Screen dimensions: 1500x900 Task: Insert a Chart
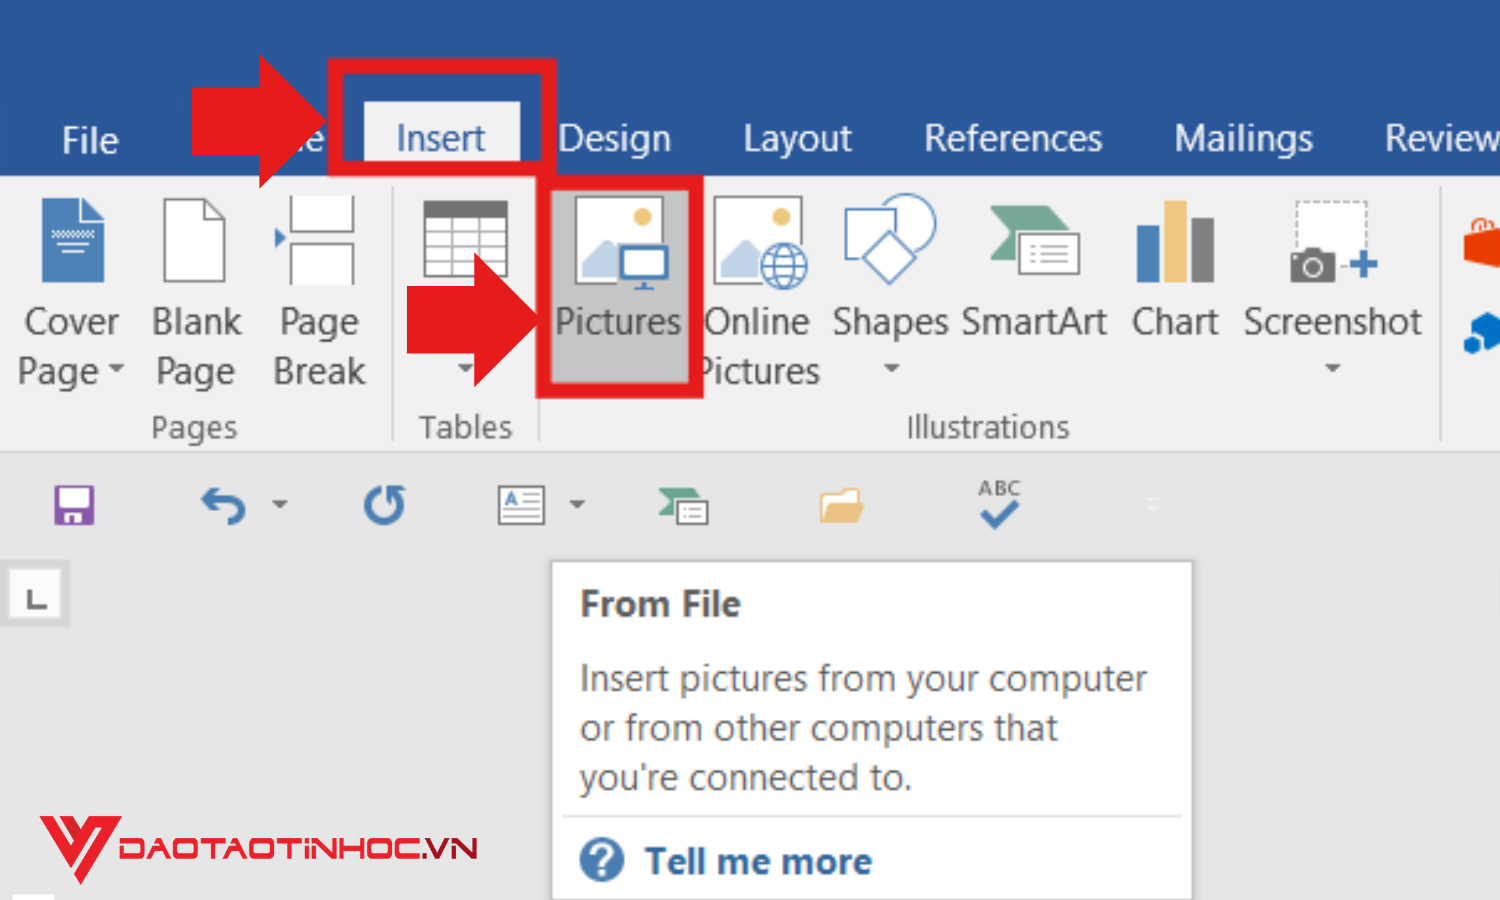(x=1175, y=270)
